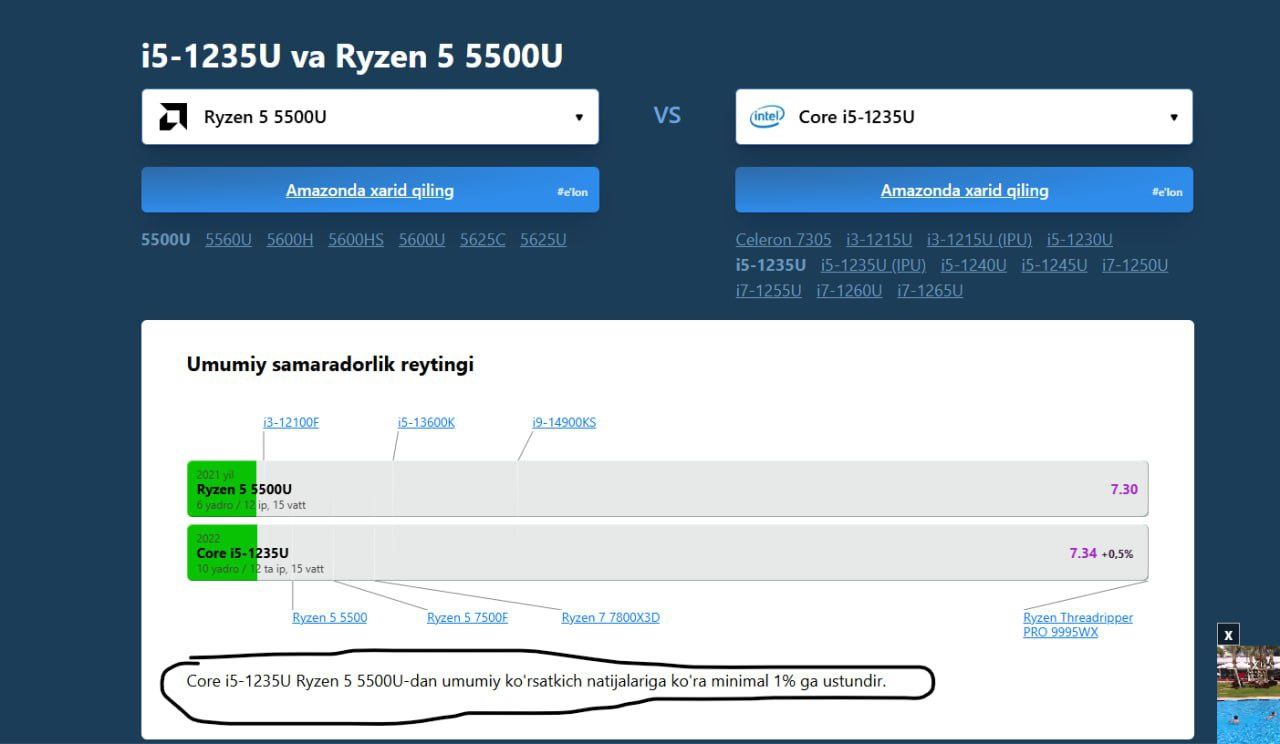
Task: Open the Core i5-1235U dropdown arrow
Action: pos(1174,117)
